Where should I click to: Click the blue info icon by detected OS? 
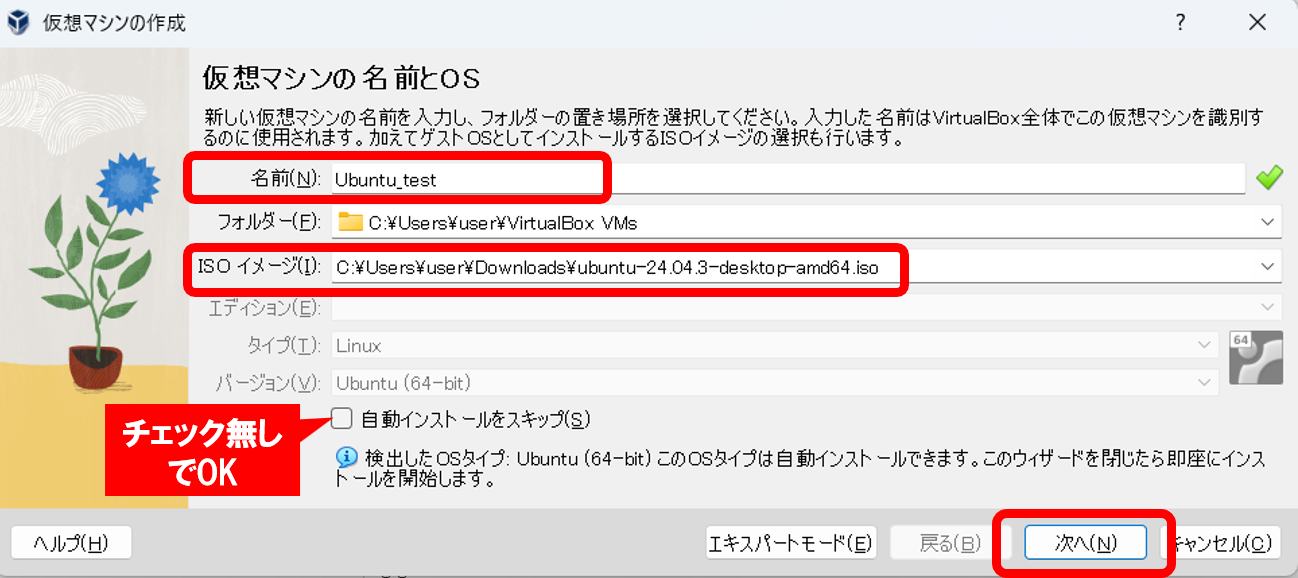click(x=347, y=458)
